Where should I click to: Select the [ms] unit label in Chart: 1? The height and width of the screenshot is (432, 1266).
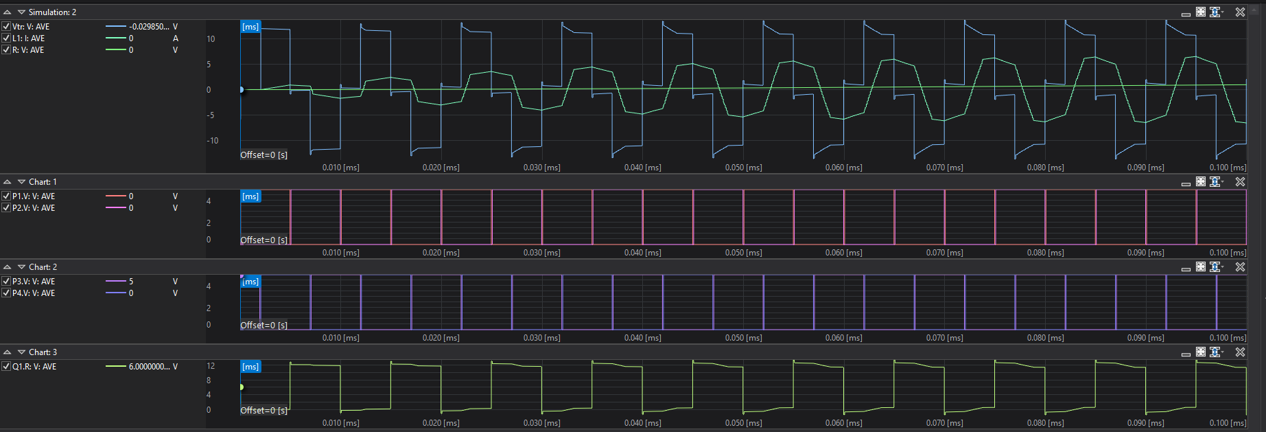tap(251, 197)
